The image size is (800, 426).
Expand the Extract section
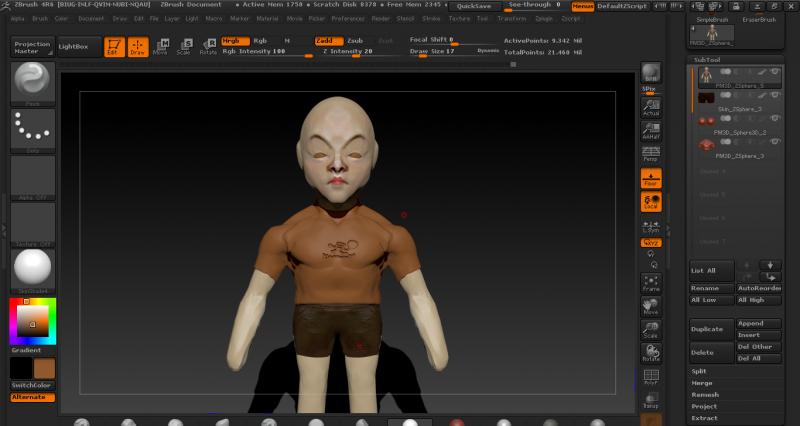(x=705, y=418)
